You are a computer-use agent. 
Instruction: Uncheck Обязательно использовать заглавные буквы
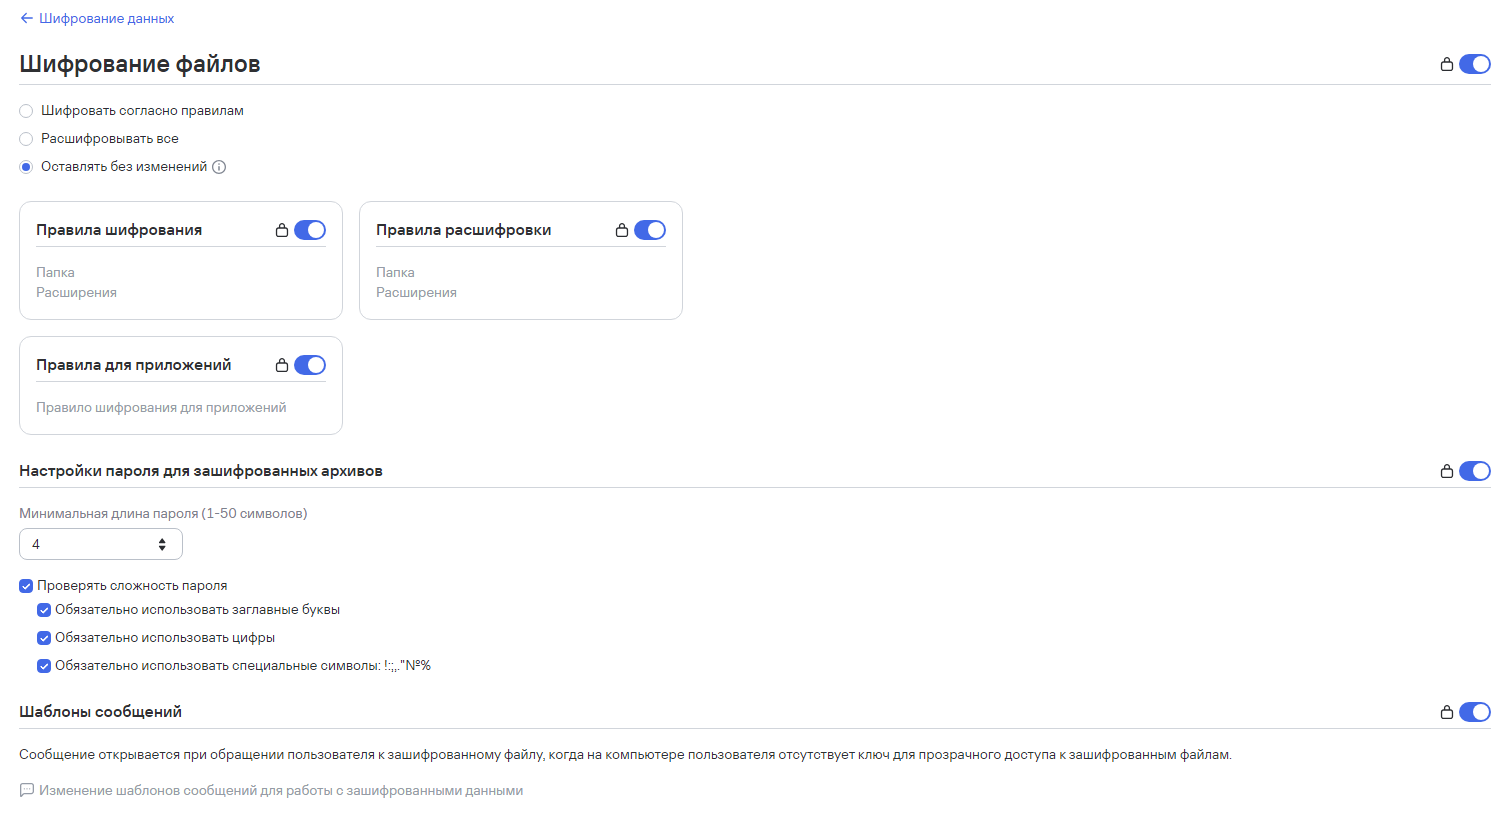[44, 610]
